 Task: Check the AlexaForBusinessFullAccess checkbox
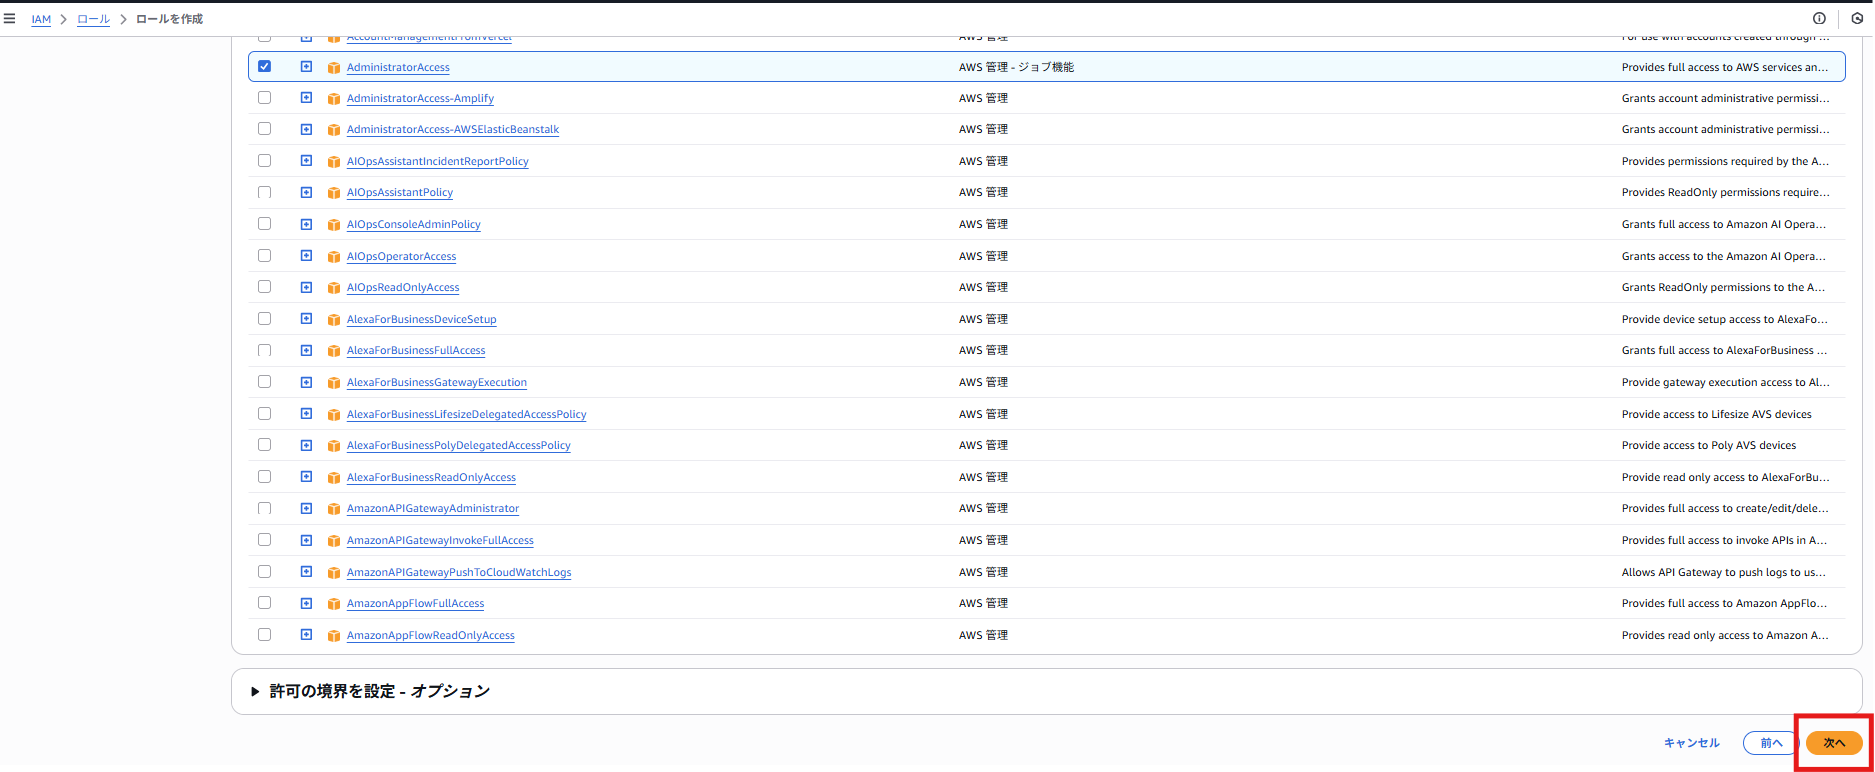264,350
